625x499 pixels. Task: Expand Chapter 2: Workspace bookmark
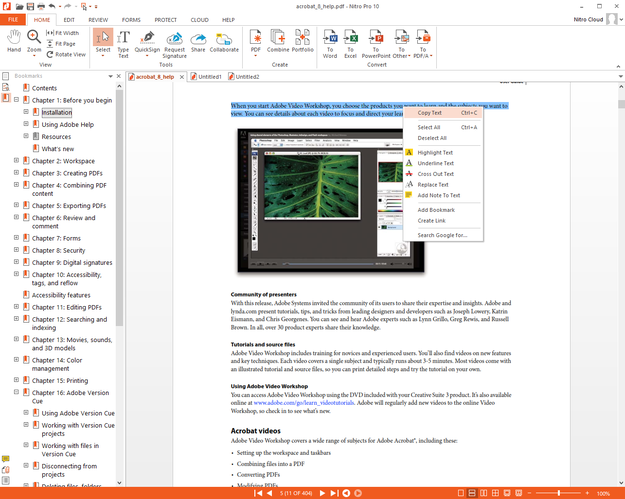[x=16, y=160]
